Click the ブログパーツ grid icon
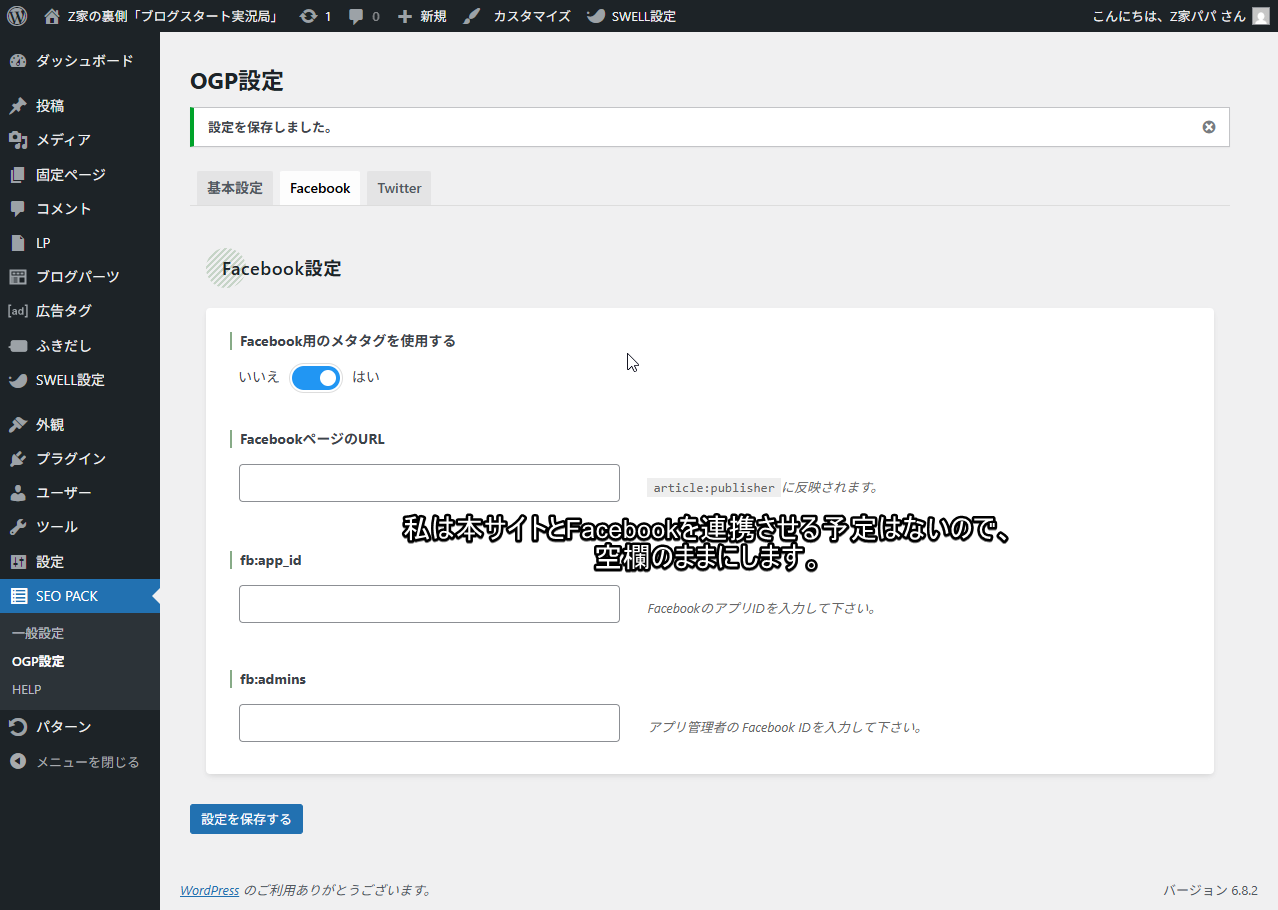1278x910 pixels. coord(17,277)
